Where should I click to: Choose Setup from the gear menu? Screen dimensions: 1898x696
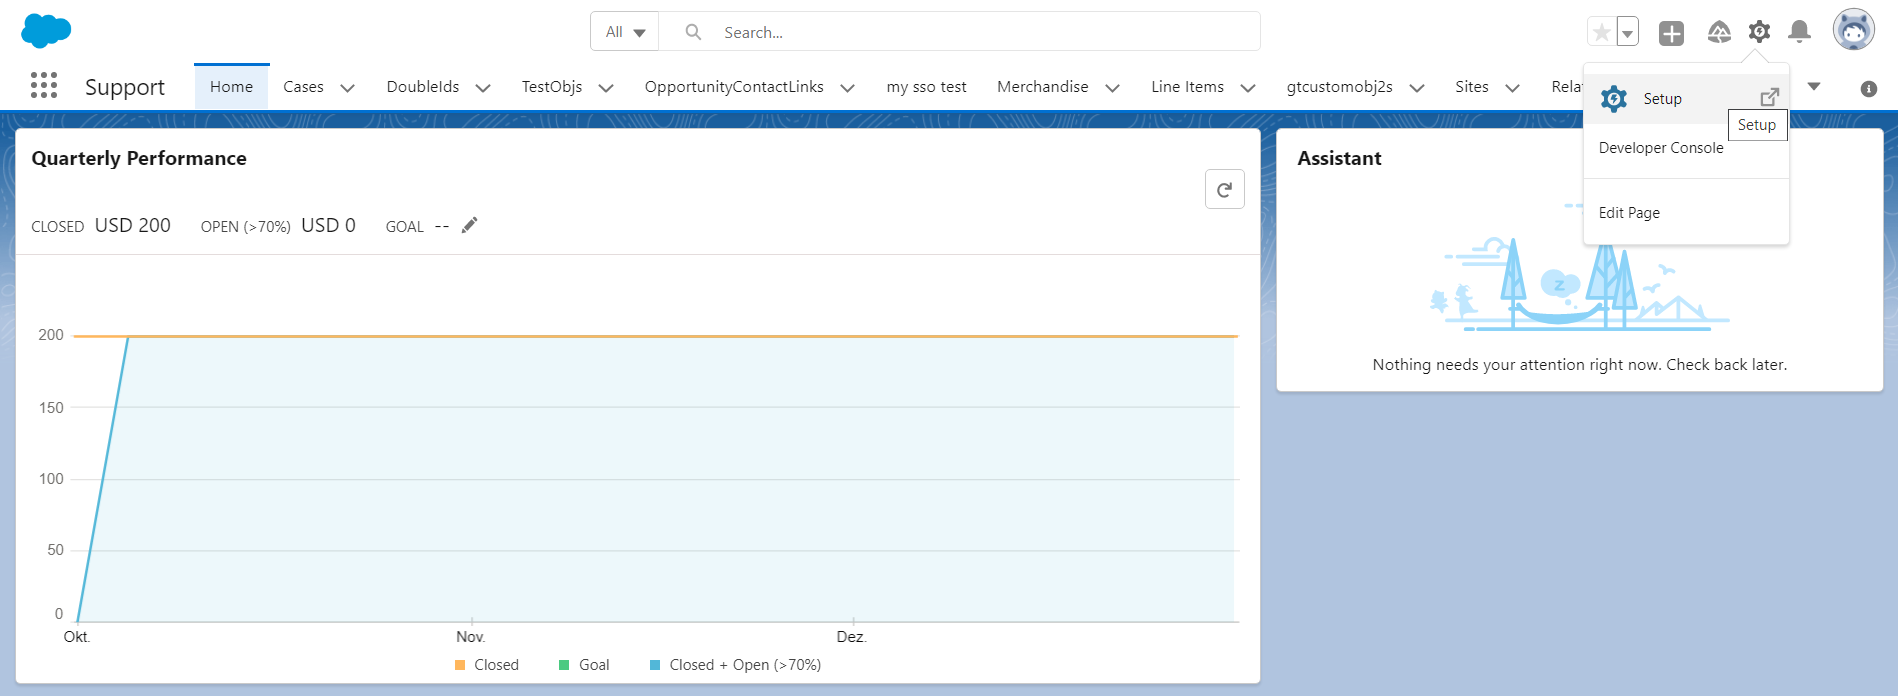click(1662, 99)
